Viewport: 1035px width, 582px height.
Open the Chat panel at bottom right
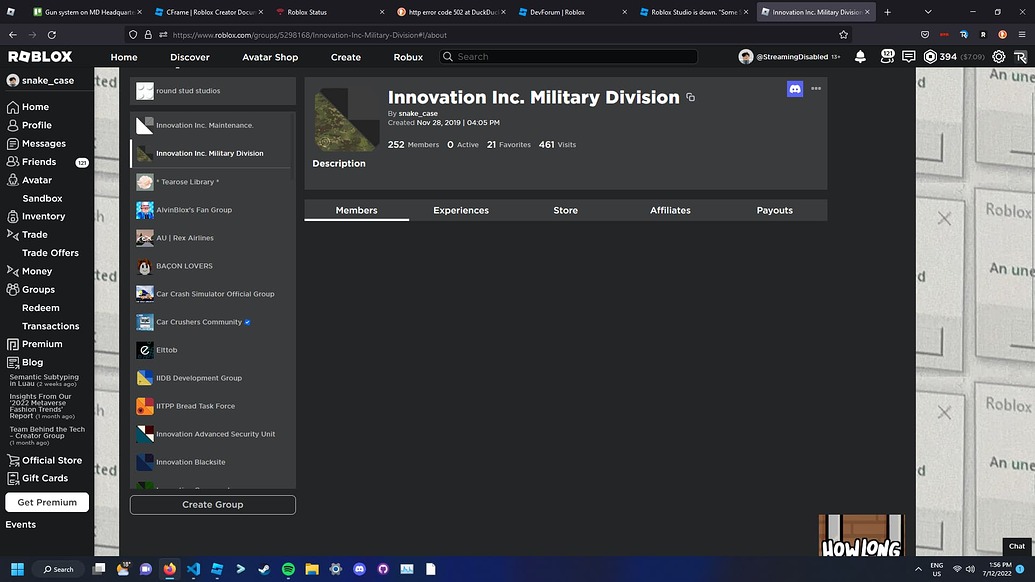1017,546
